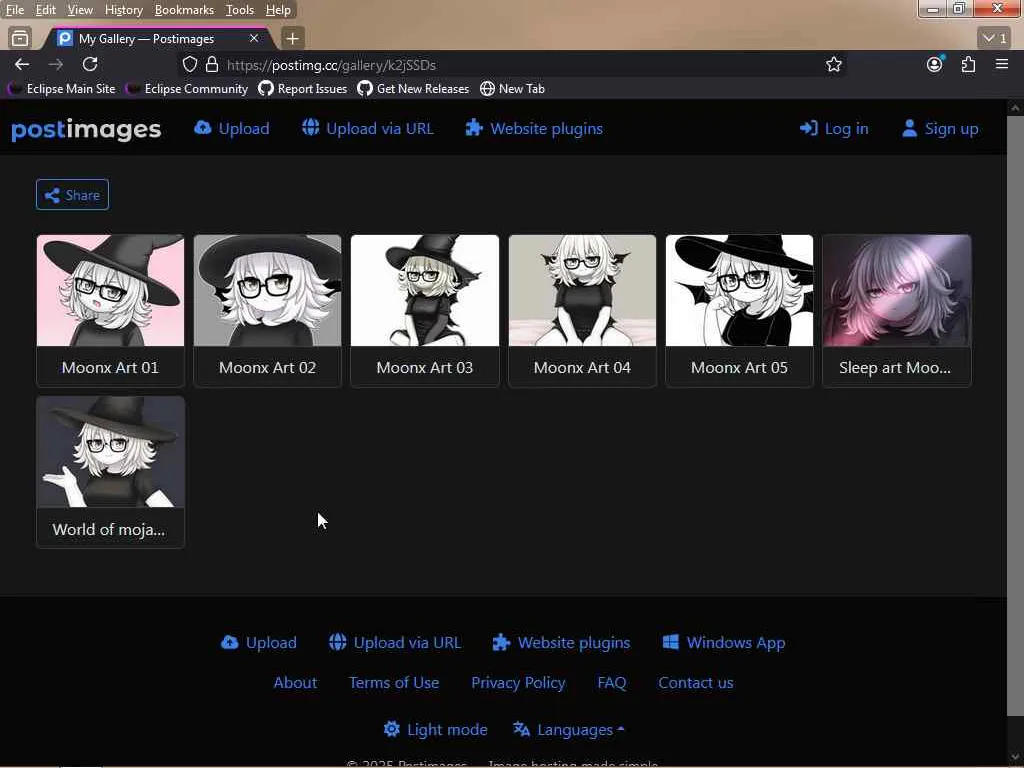Open Eclipse Community bookmark
Image resolution: width=1024 pixels, height=768 pixels.
187,89
